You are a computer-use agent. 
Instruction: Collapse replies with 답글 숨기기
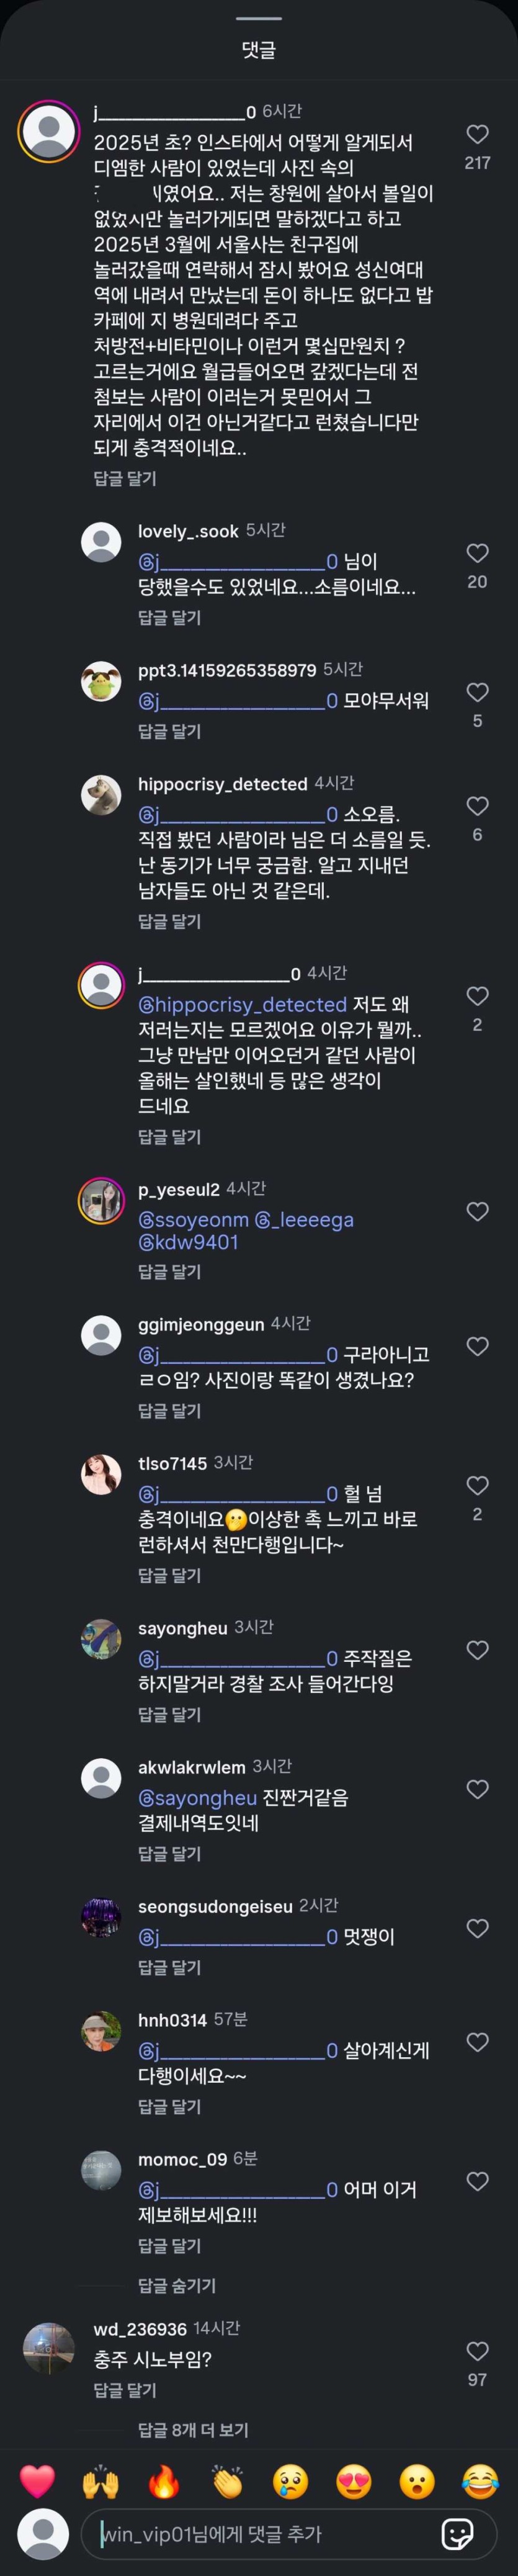point(177,2285)
